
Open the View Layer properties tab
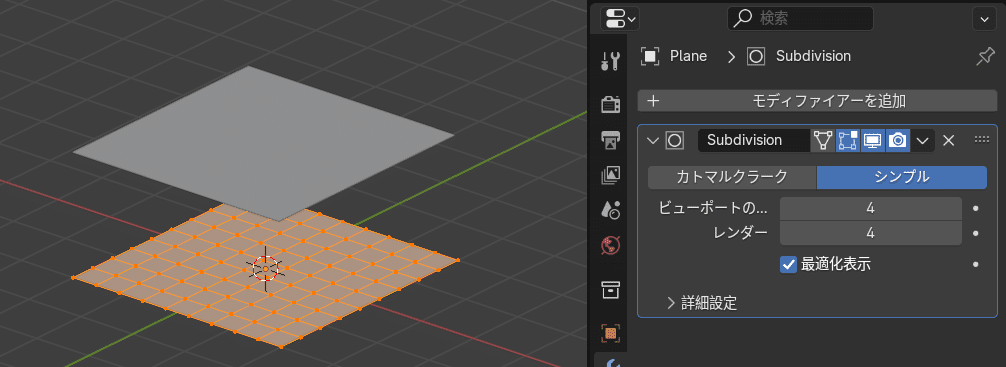[x=610, y=174]
